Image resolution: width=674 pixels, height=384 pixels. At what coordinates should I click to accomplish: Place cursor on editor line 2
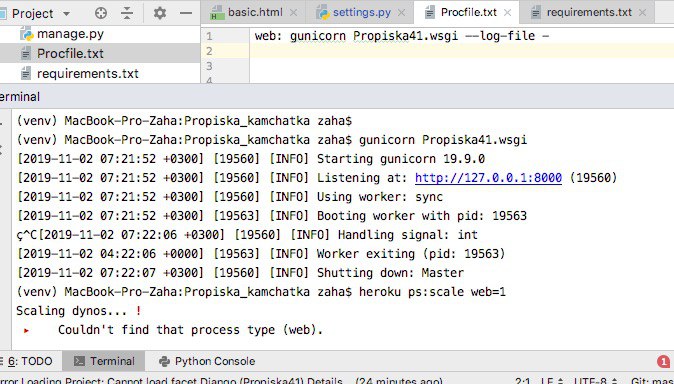click(461, 51)
